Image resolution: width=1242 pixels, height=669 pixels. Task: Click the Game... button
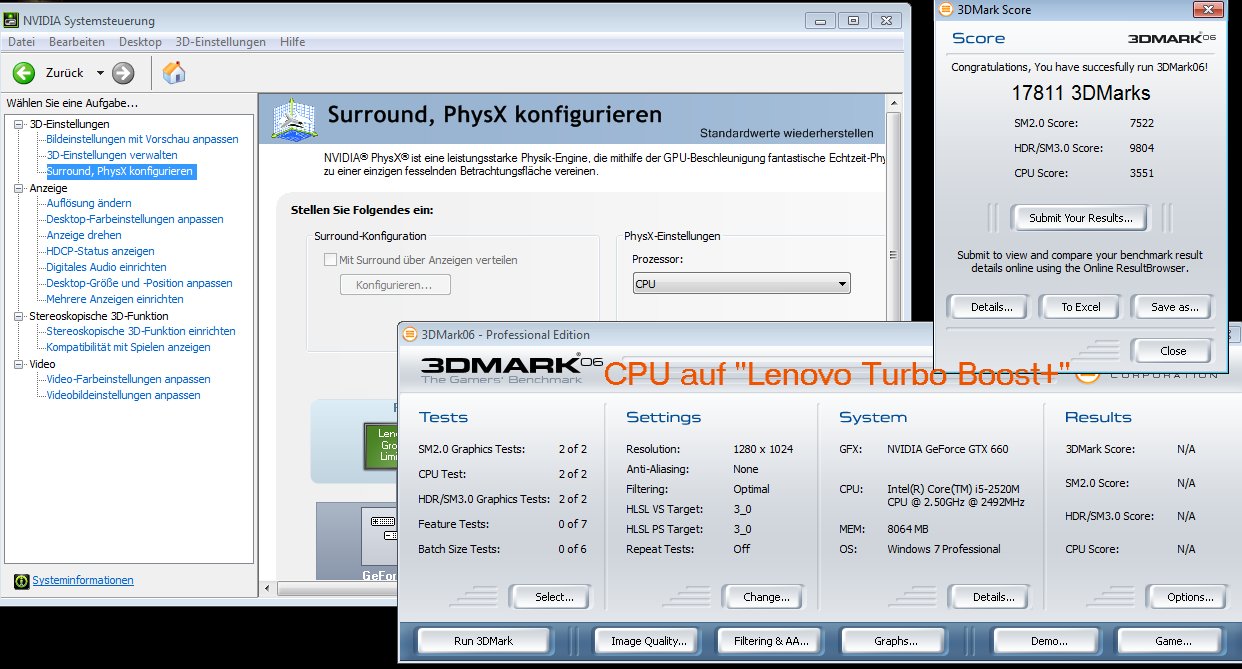[x=1170, y=641]
